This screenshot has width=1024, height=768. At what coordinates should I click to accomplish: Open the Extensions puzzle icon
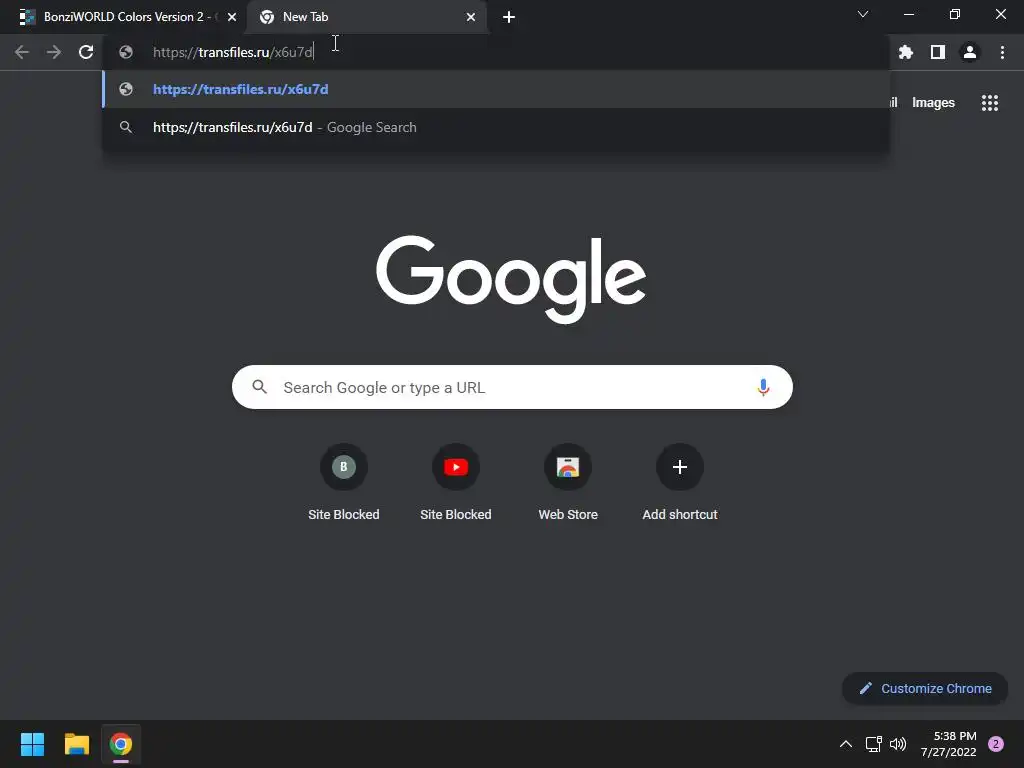click(x=906, y=52)
